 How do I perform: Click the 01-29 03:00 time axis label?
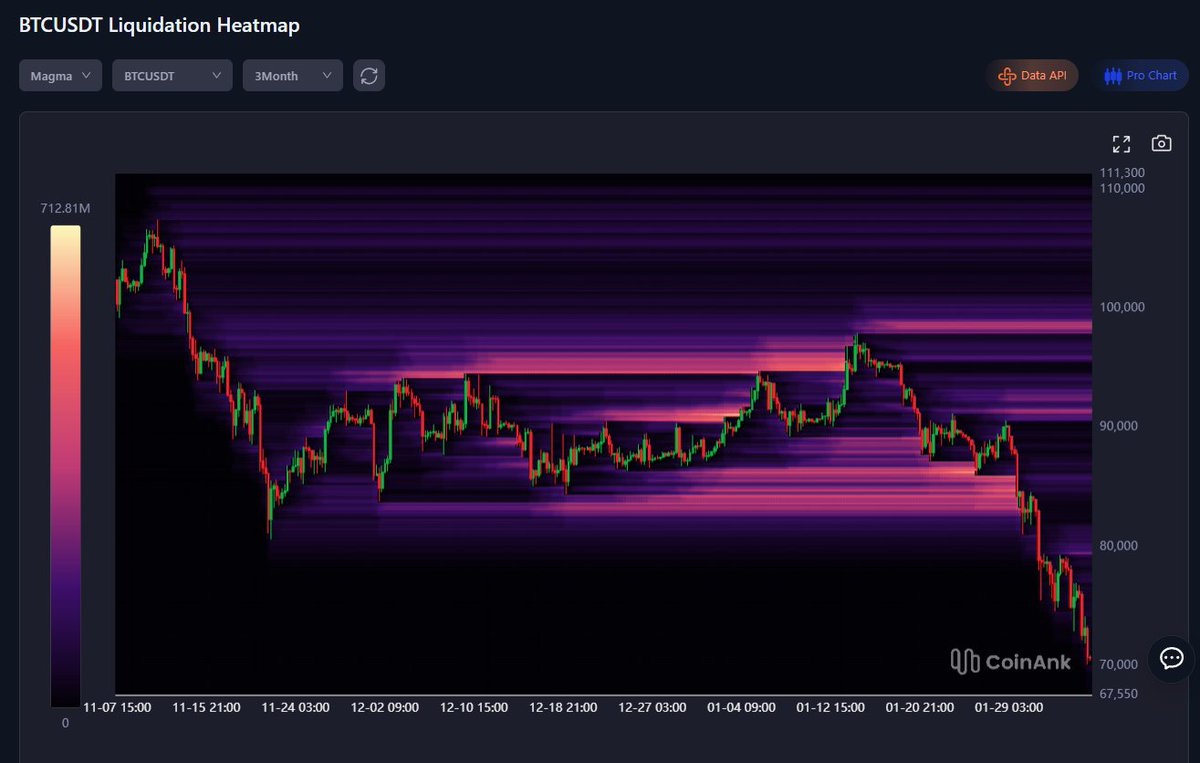click(1008, 708)
